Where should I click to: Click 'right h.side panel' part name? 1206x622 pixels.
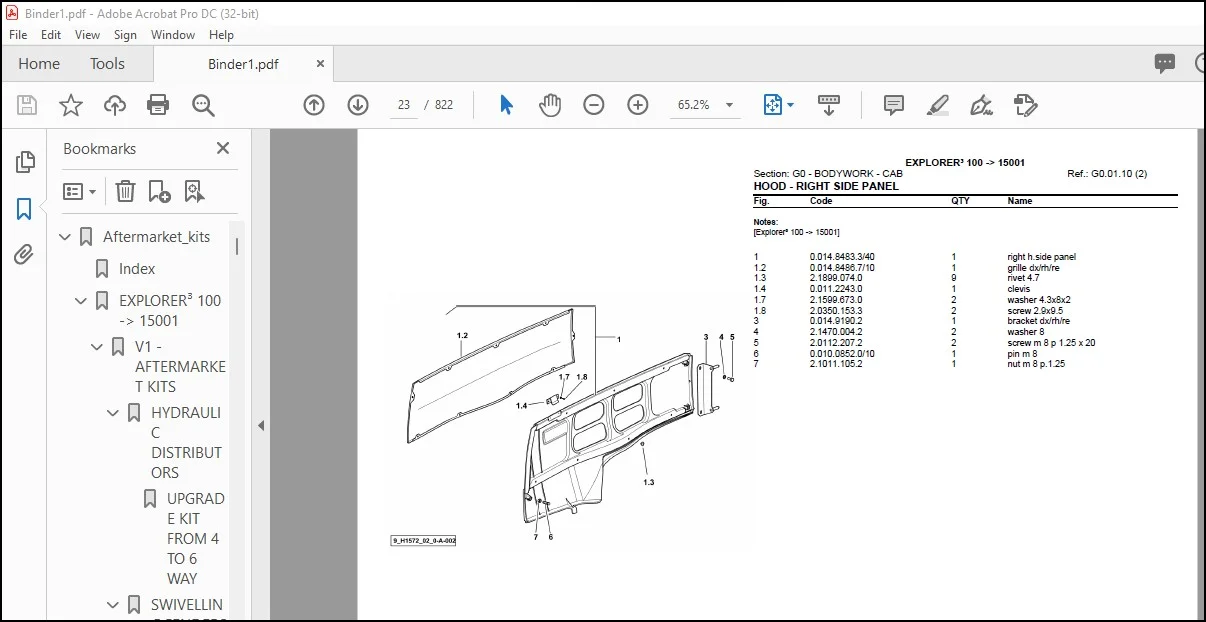coord(1041,257)
